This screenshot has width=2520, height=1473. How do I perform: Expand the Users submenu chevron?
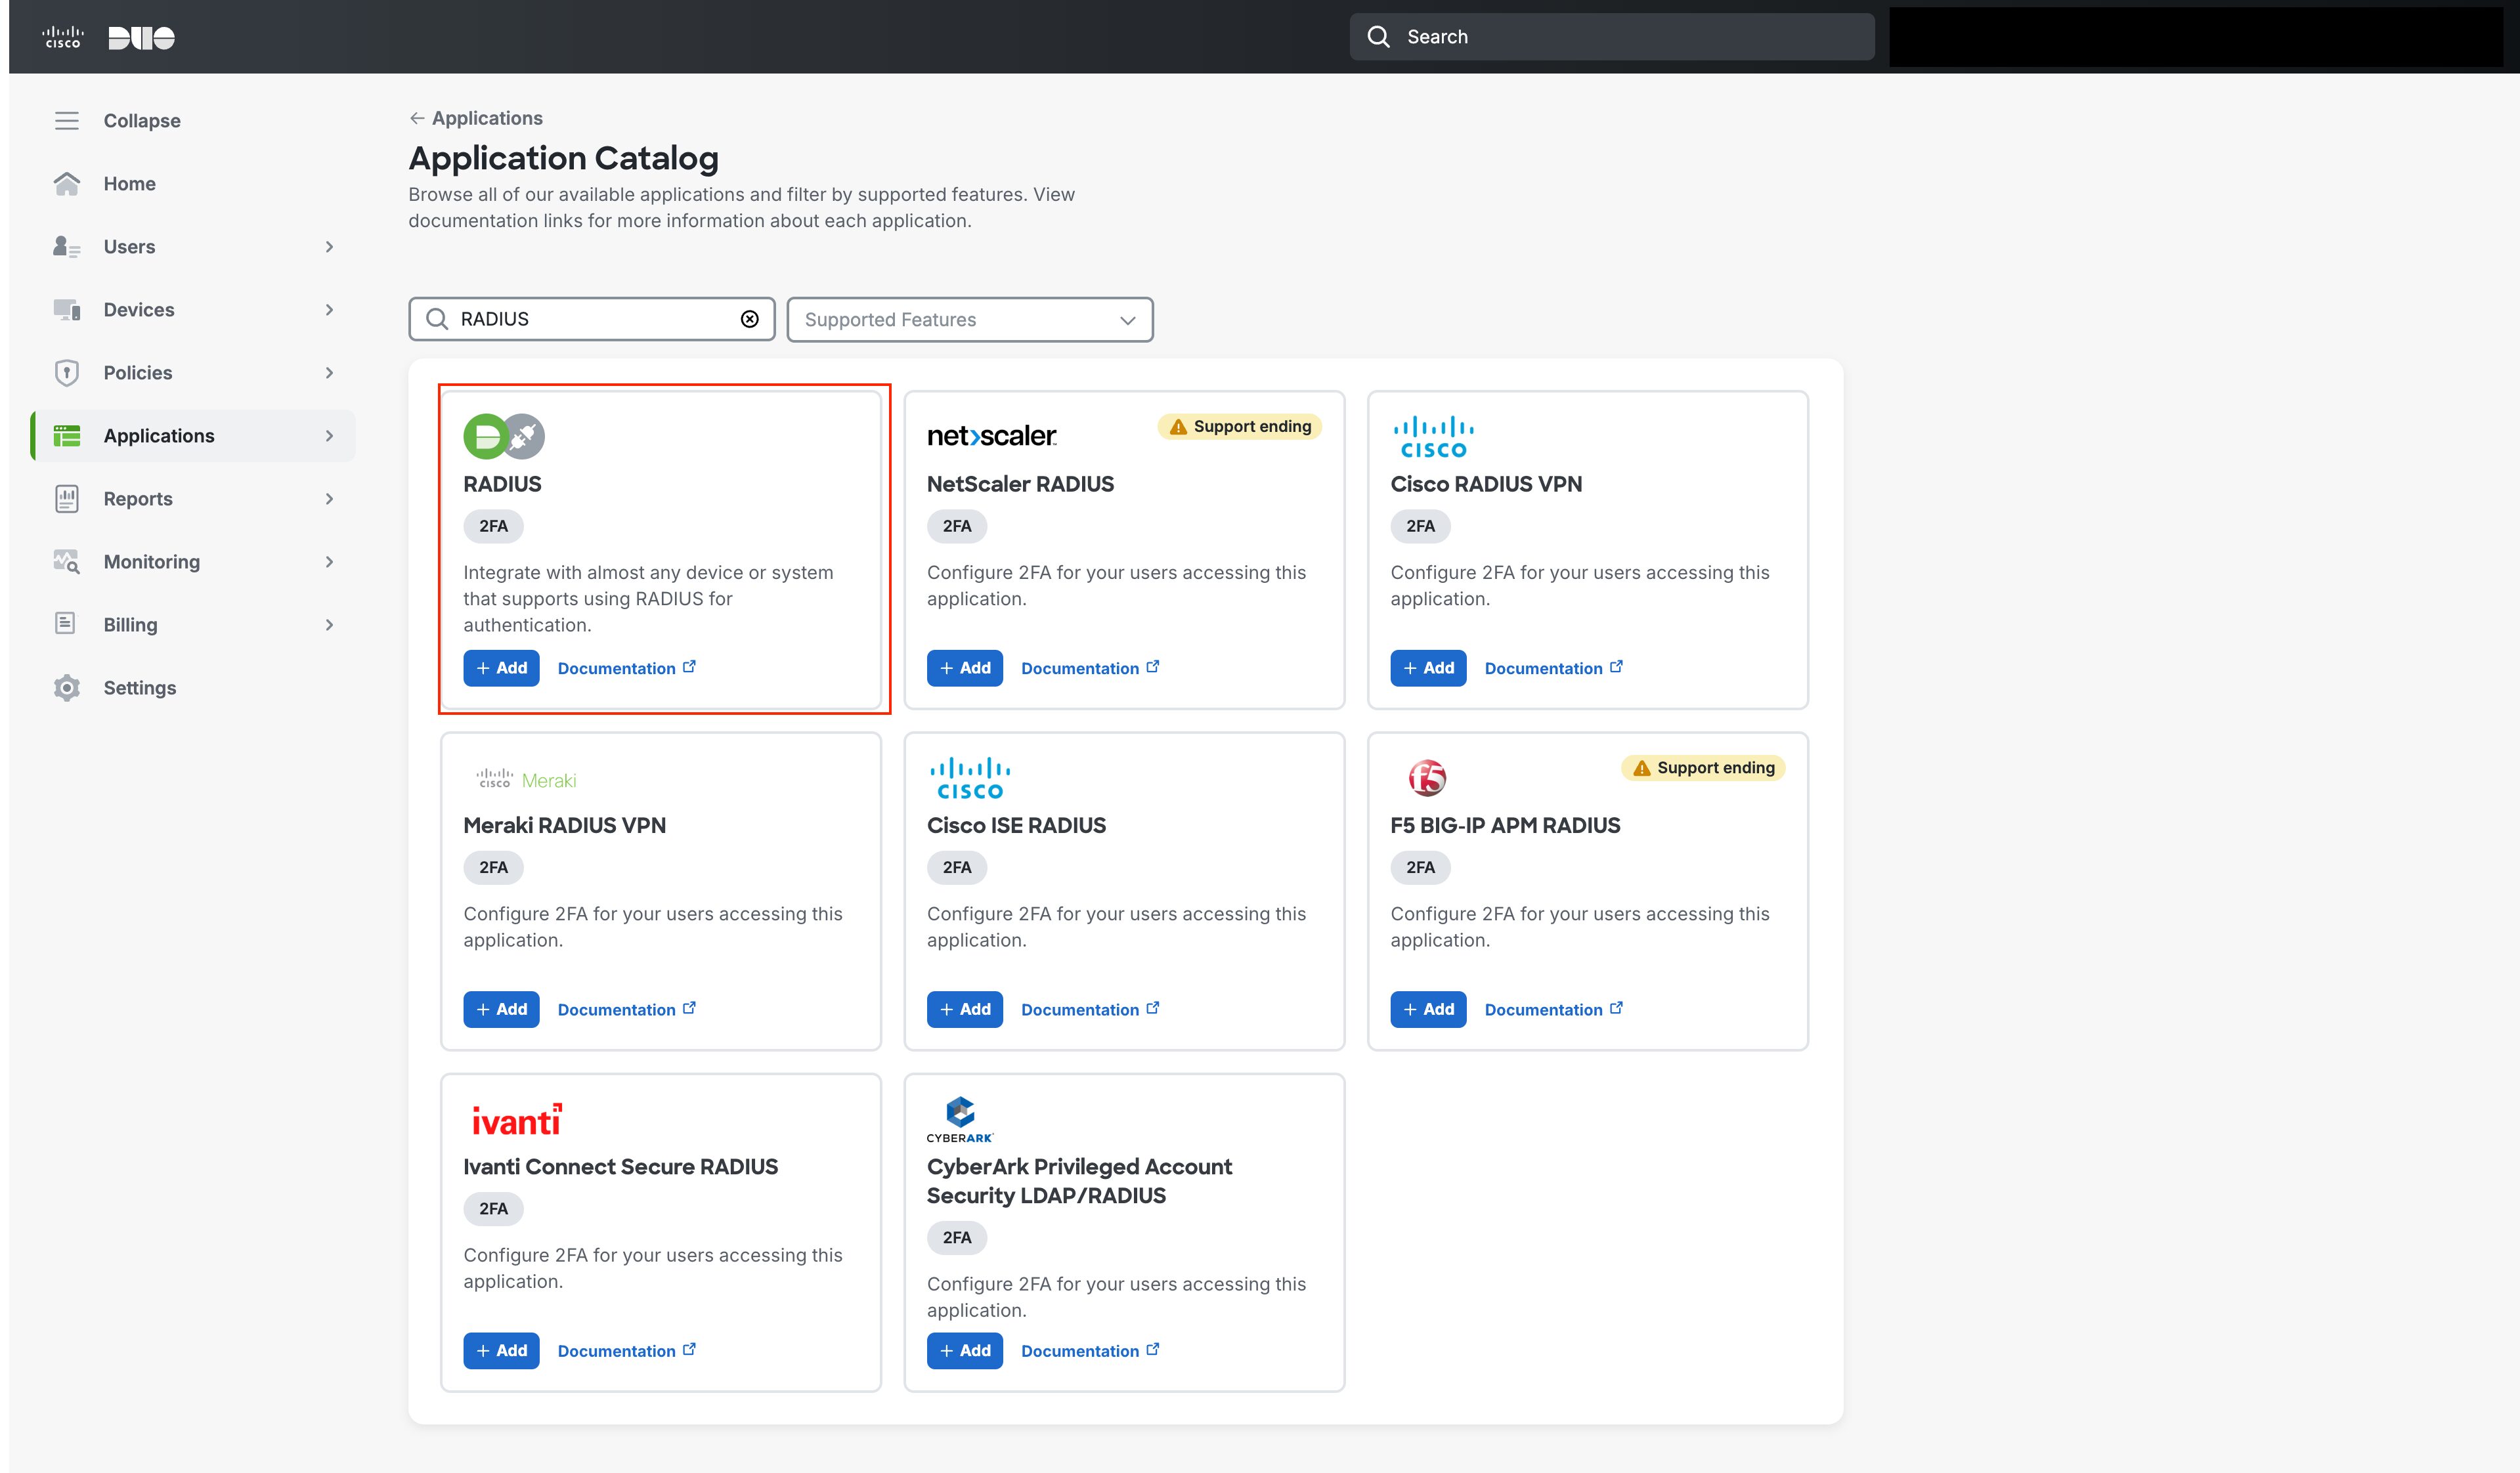pos(329,247)
